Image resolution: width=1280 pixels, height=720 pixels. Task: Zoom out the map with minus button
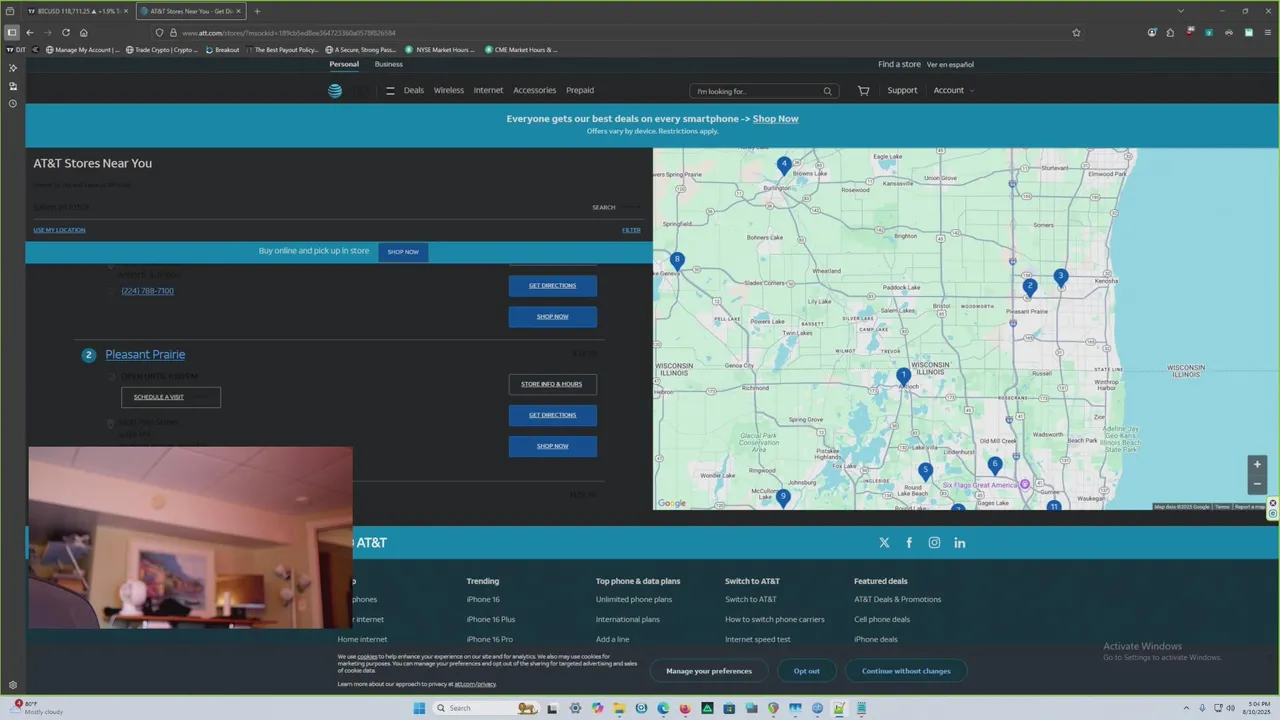tap(1257, 484)
